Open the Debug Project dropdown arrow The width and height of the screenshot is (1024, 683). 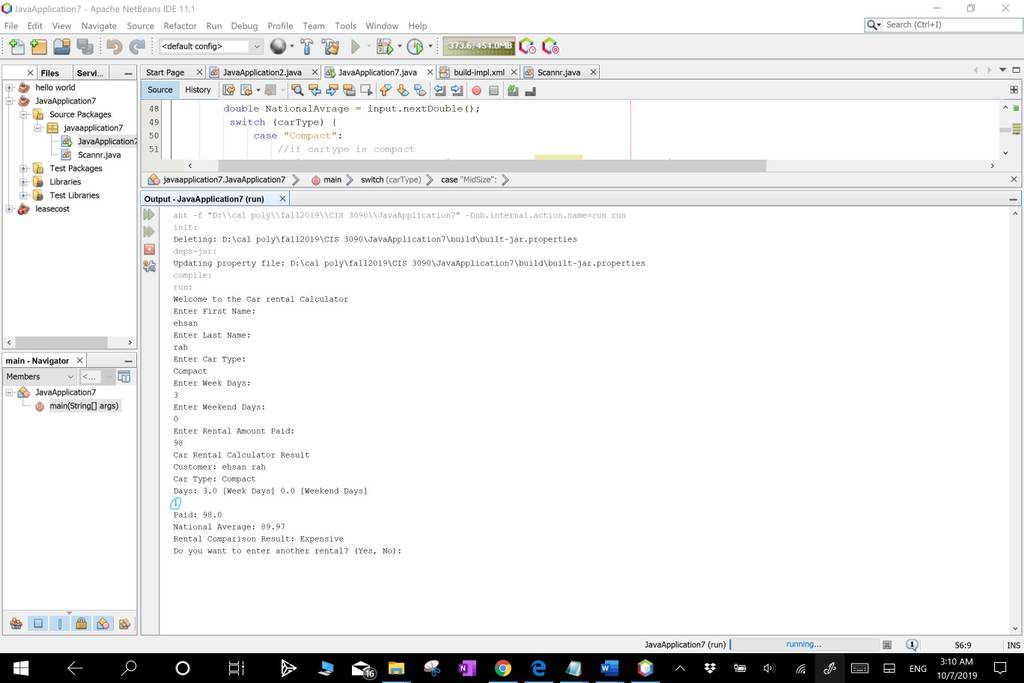tap(399, 46)
